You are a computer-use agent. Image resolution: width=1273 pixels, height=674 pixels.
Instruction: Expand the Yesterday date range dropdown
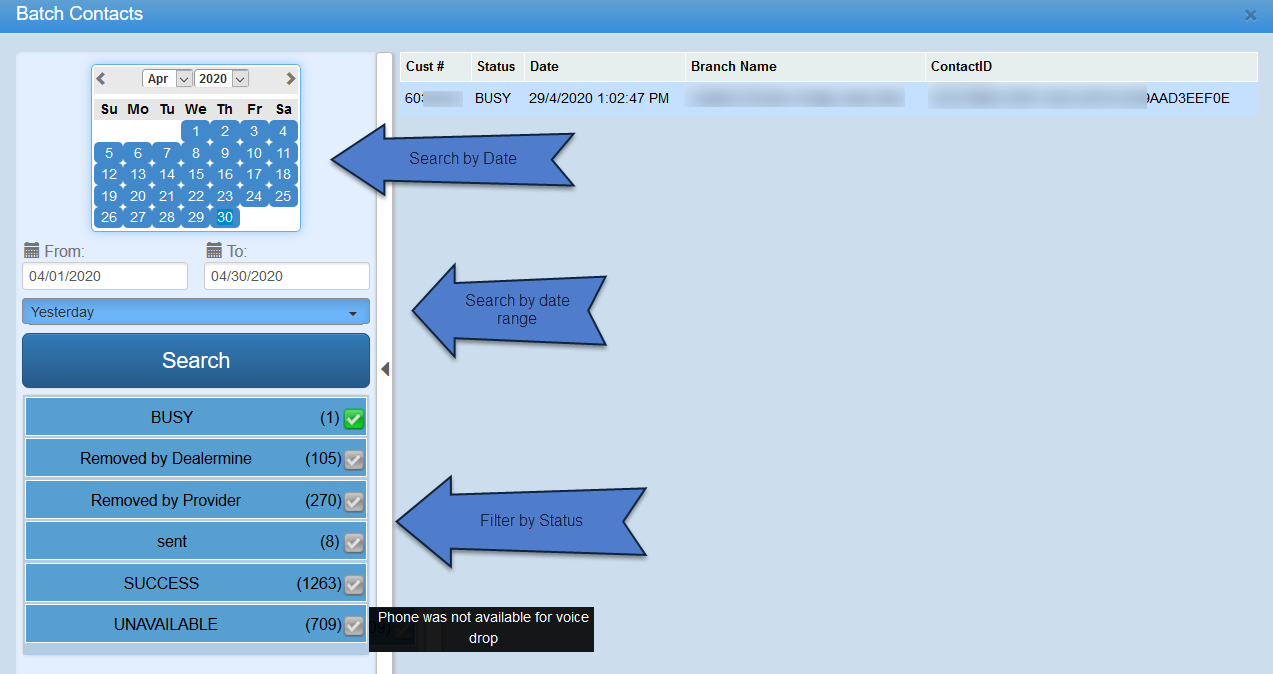(196, 312)
